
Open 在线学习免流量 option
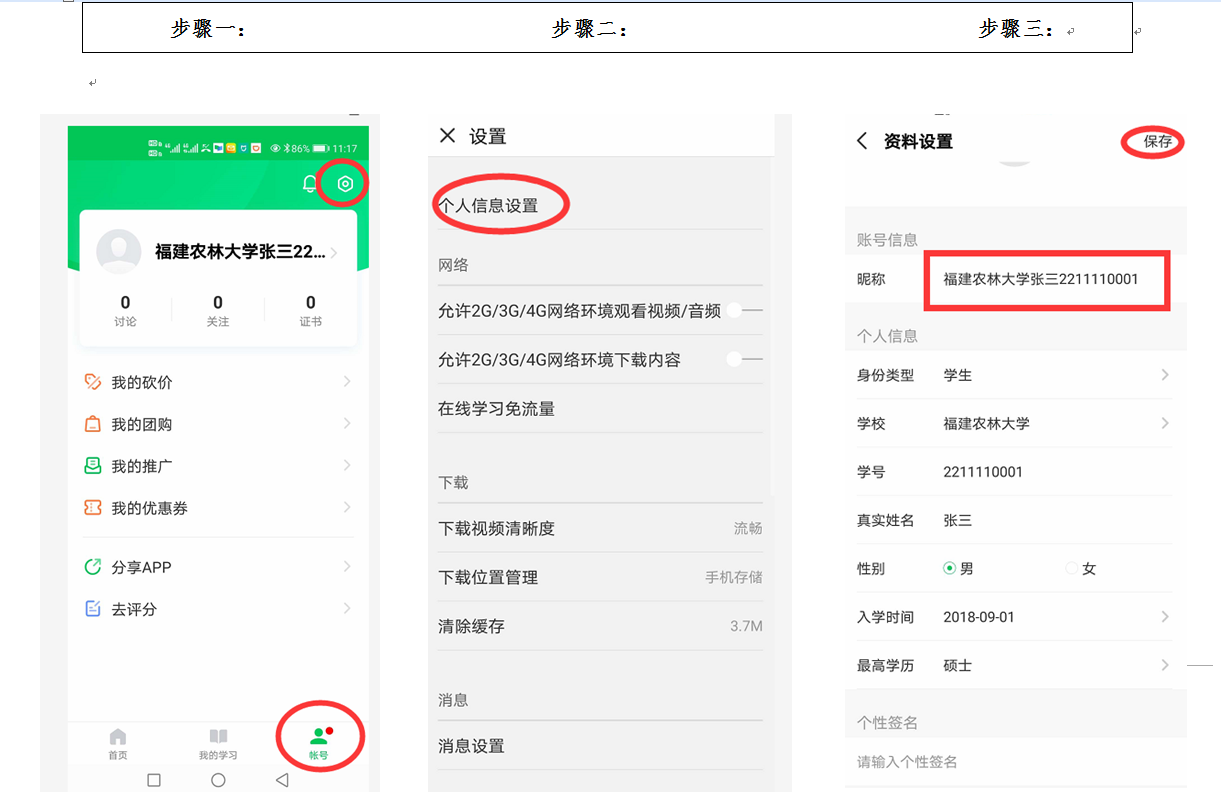[600, 408]
